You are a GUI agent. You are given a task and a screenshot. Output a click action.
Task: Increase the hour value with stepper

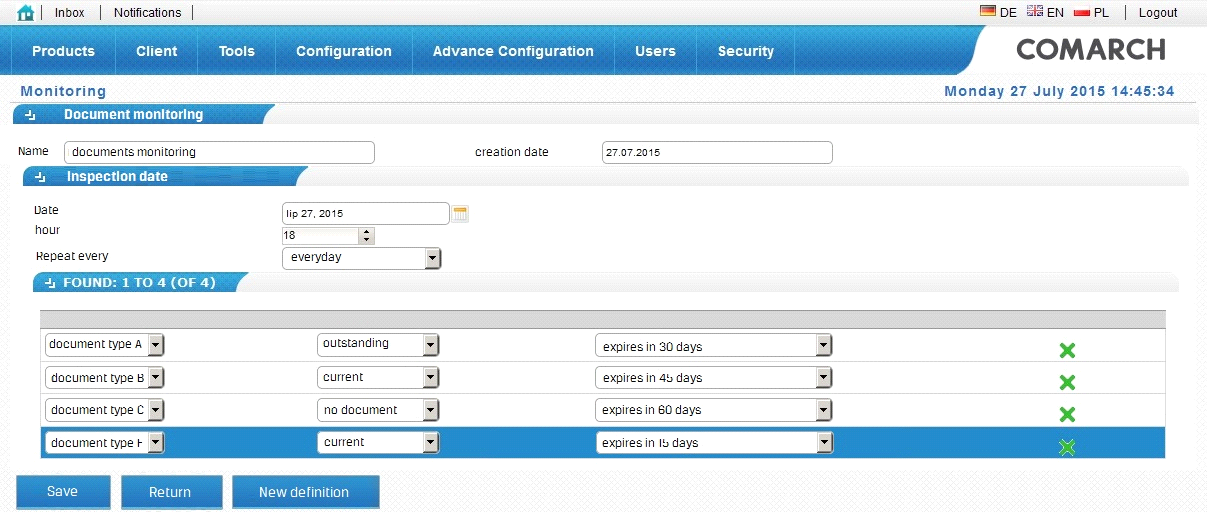tap(367, 232)
